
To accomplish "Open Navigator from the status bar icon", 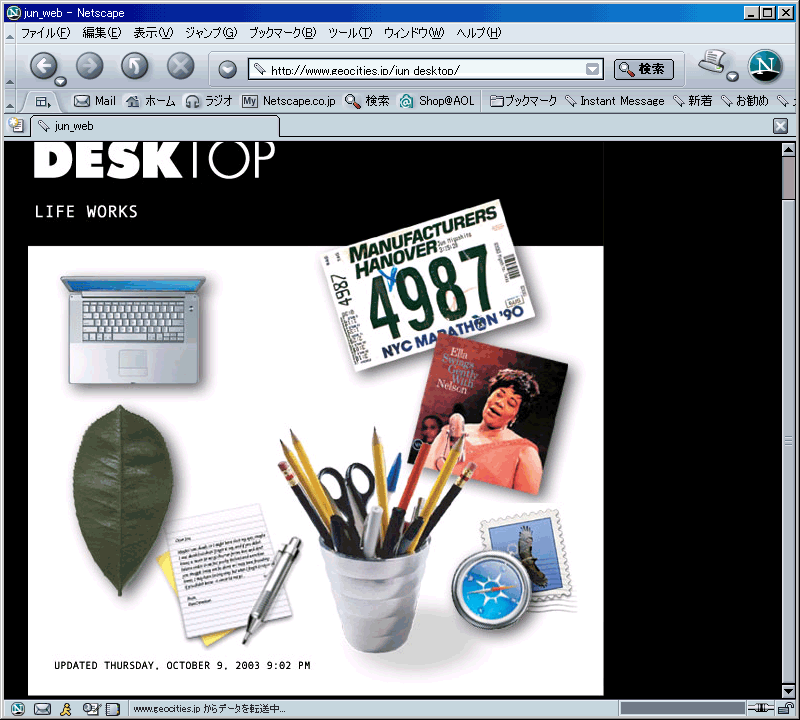I will (18, 708).
